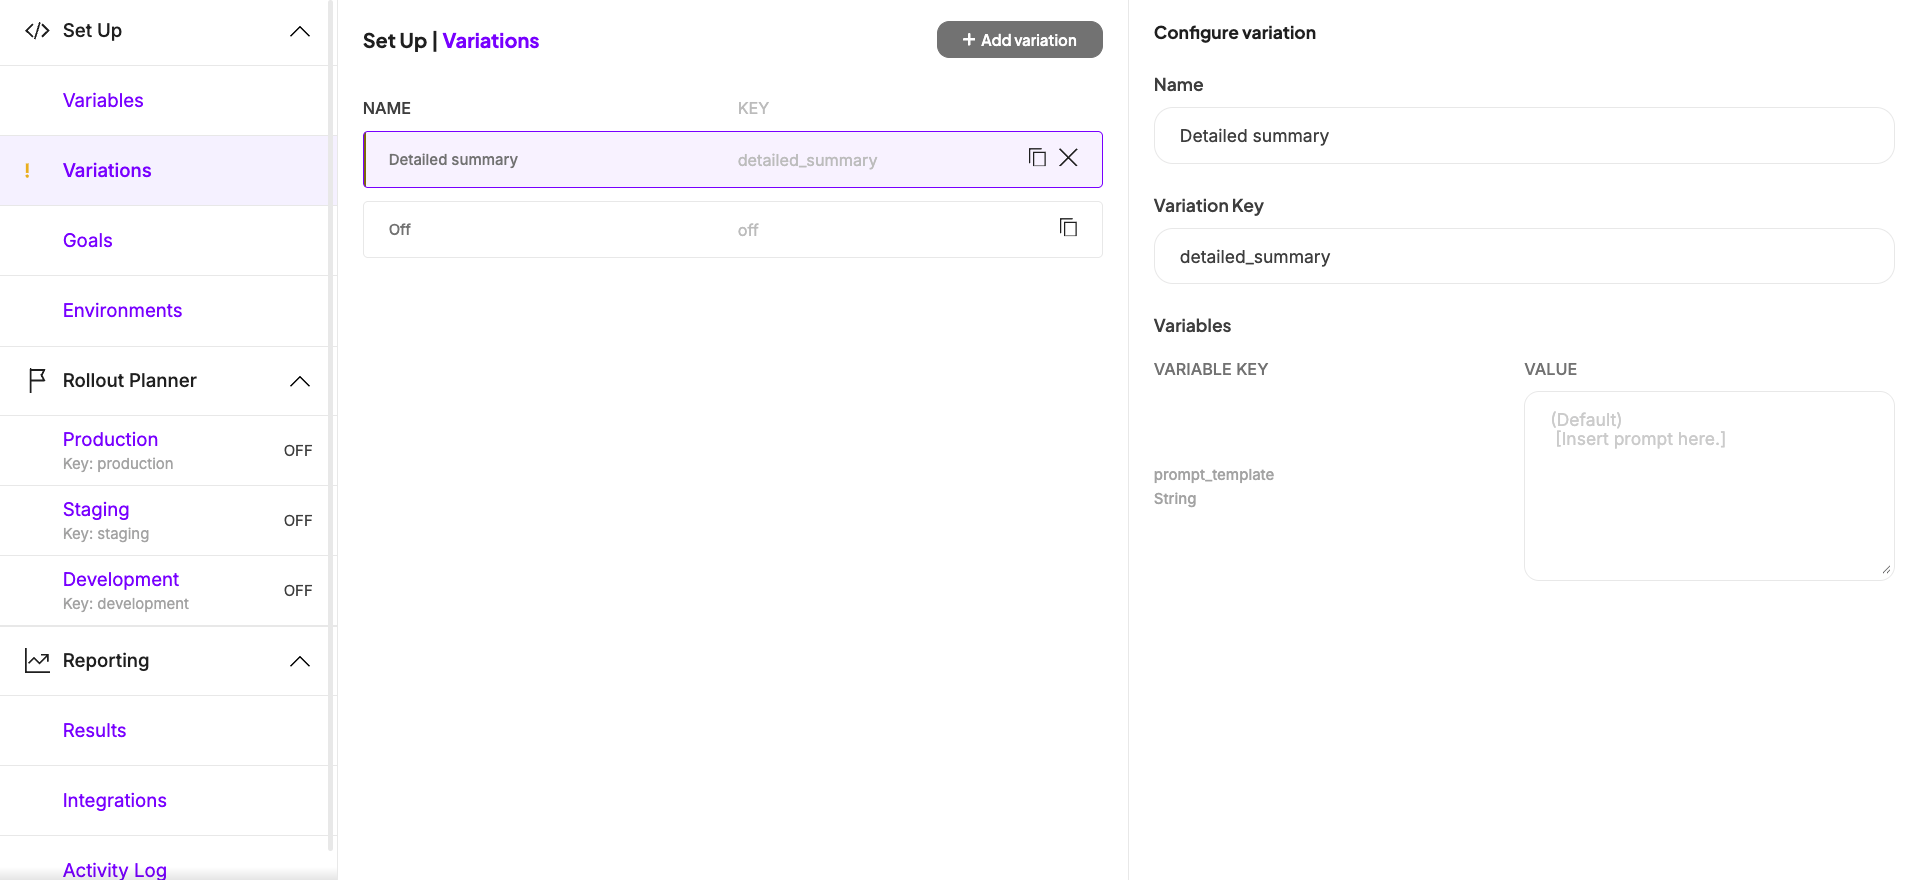Open the Goals page

click(x=88, y=240)
